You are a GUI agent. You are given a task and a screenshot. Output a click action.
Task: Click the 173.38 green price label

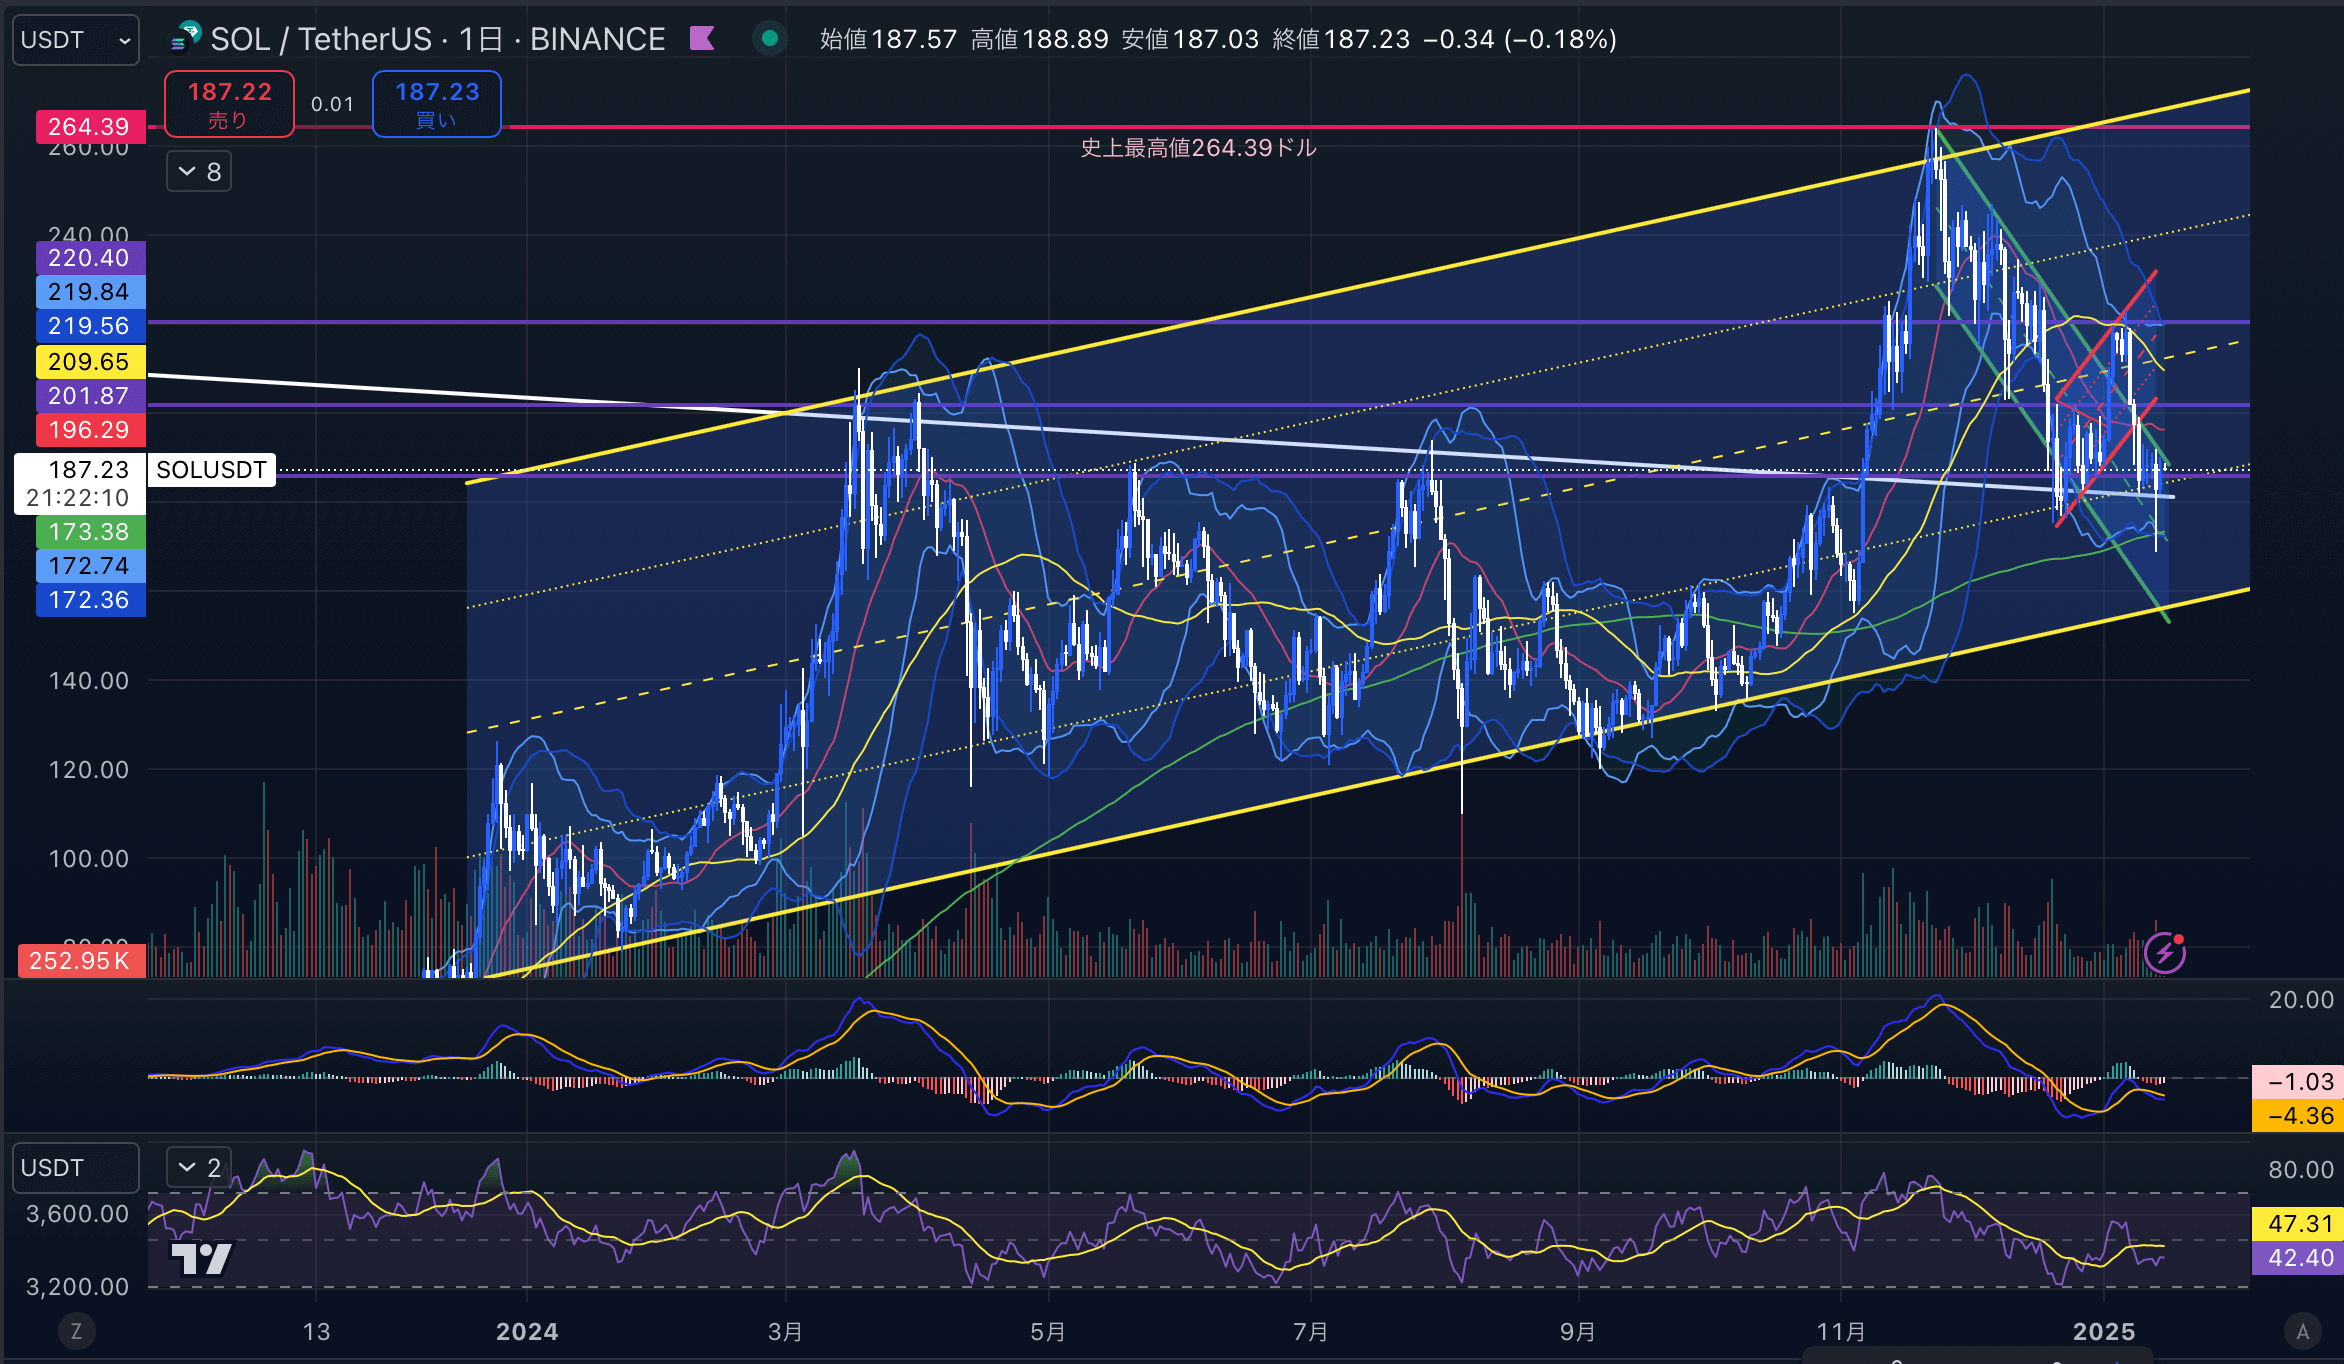click(x=90, y=532)
